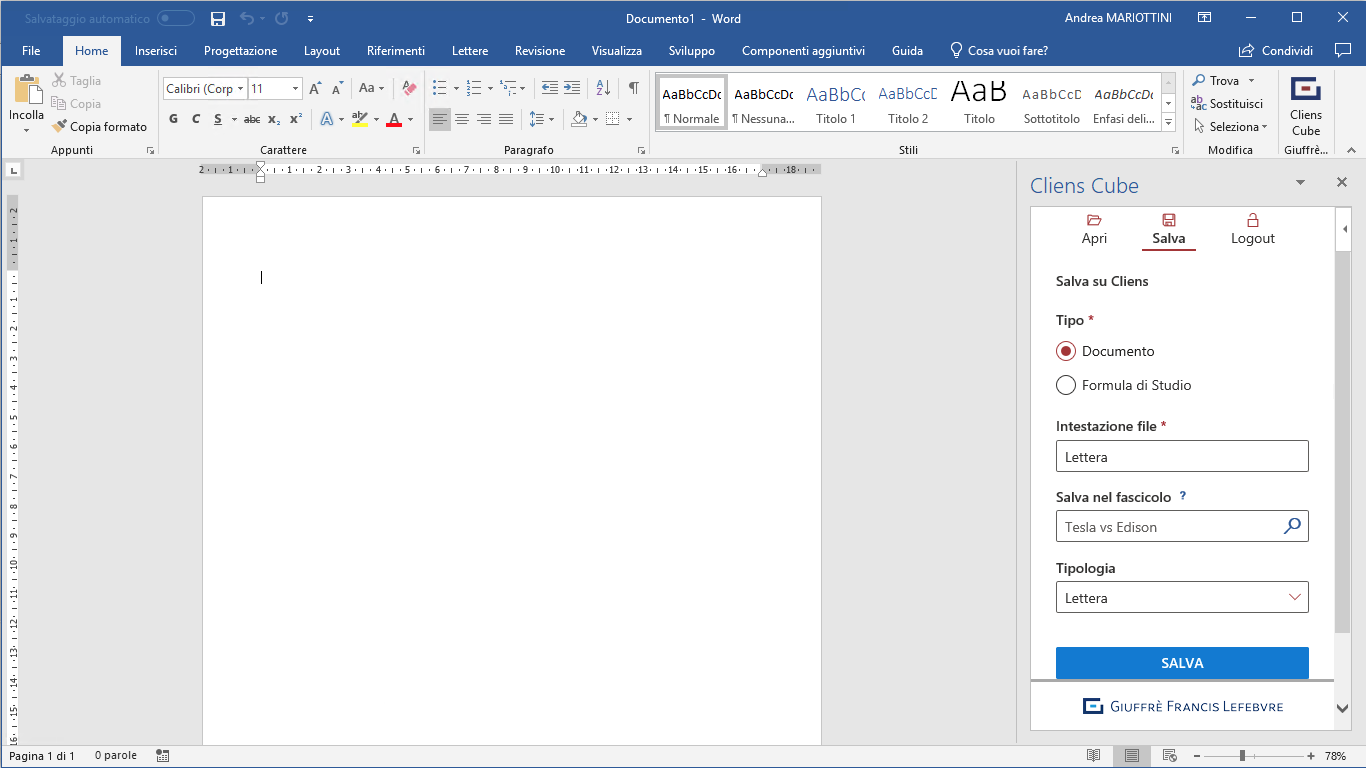1366x768 pixels.
Task: Click the Copia formato paintbrush icon
Action: click(60, 127)
